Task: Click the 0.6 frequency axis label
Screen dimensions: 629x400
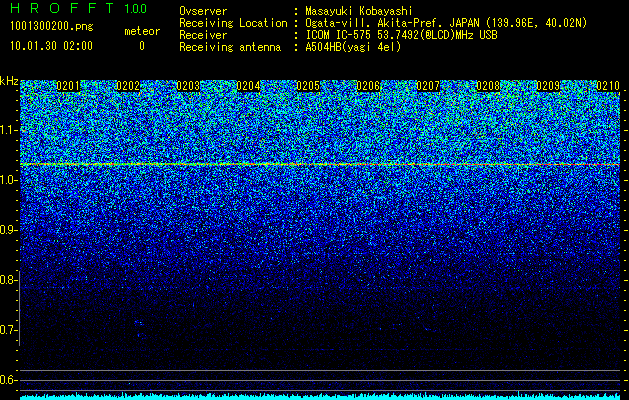Action: pos(8,380)
